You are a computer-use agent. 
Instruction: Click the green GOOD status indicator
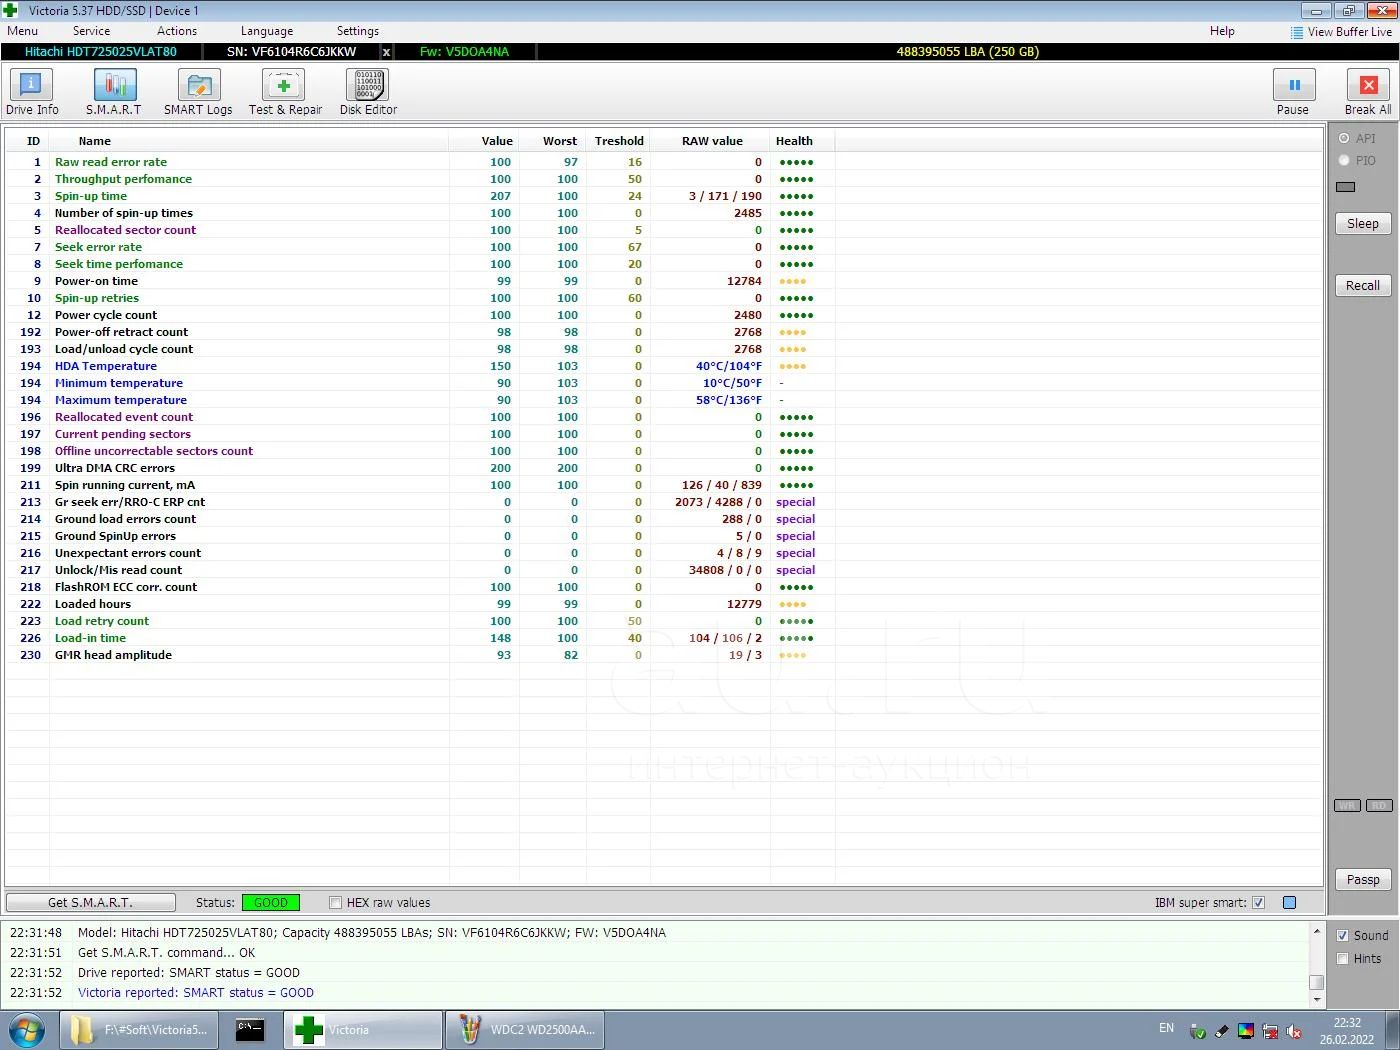click(x=271, y=903)
